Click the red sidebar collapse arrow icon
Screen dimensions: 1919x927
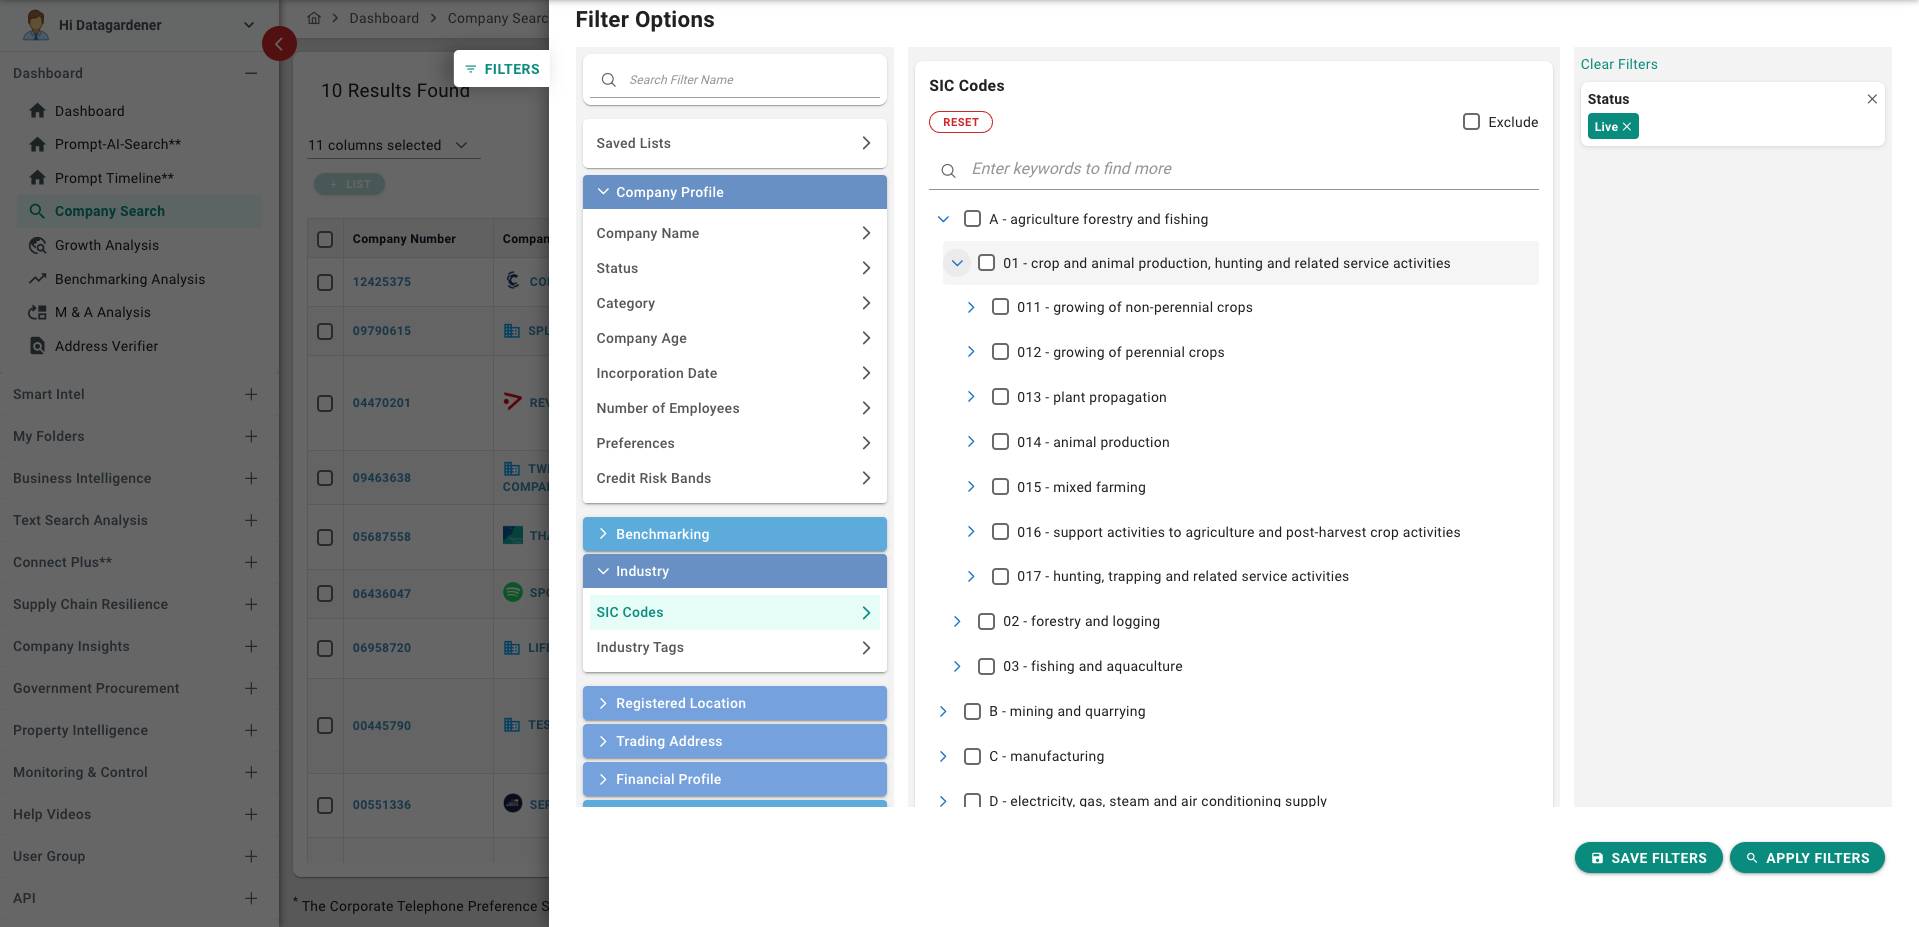tap(279, 44)
